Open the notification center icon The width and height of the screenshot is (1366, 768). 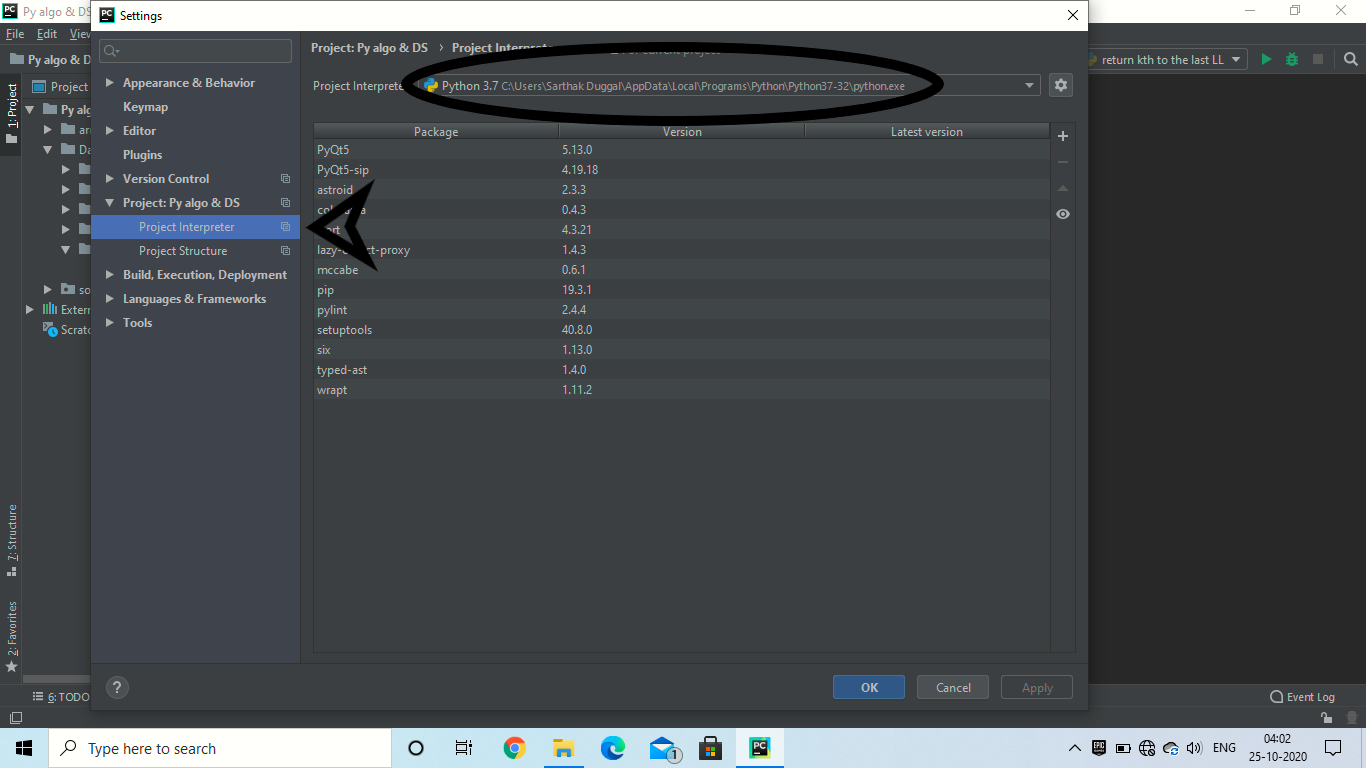point(1333,748)
